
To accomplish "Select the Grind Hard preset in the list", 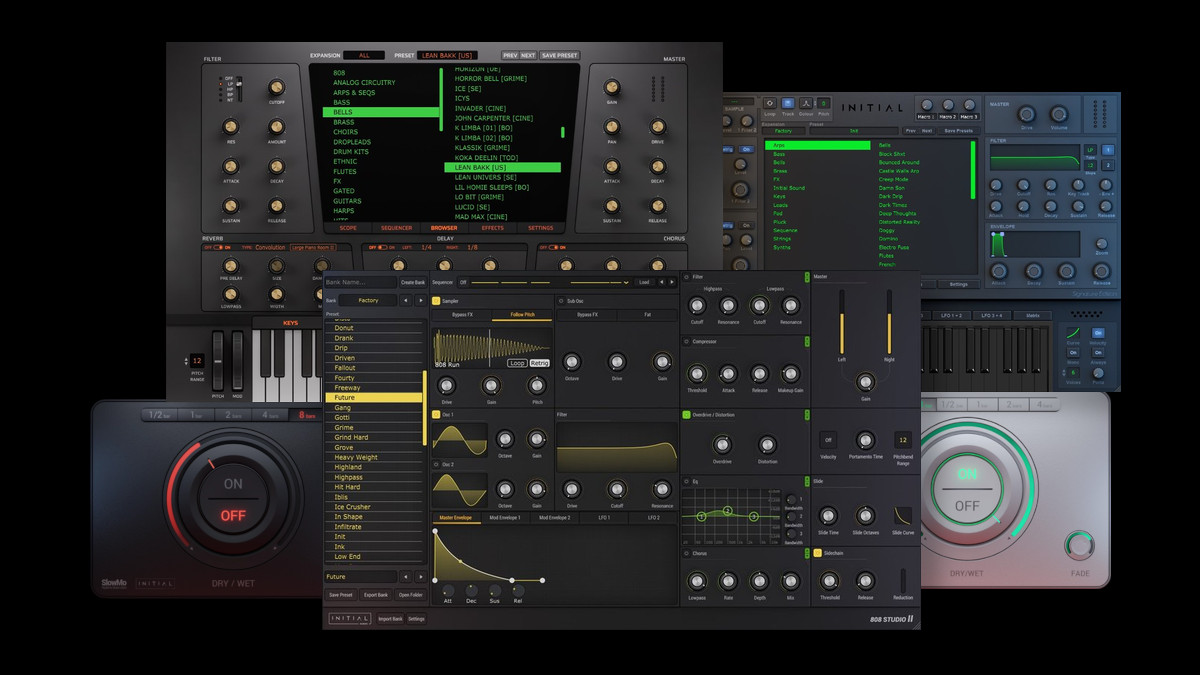I will point(351,437).
